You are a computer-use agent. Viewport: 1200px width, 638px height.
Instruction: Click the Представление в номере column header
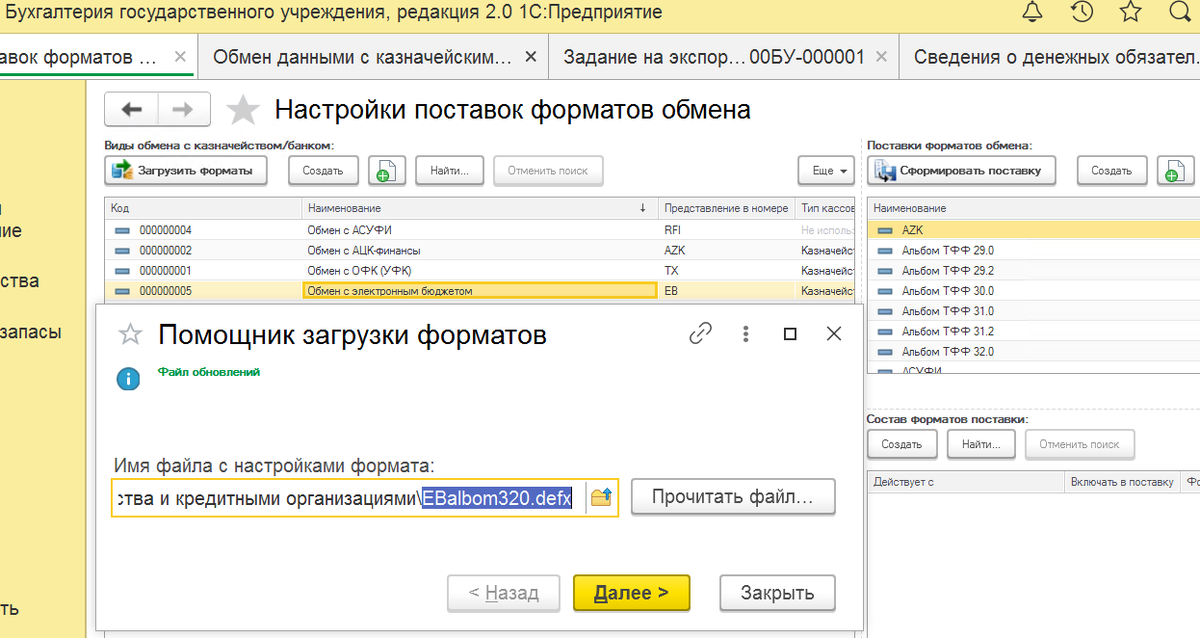click(726, 208)
